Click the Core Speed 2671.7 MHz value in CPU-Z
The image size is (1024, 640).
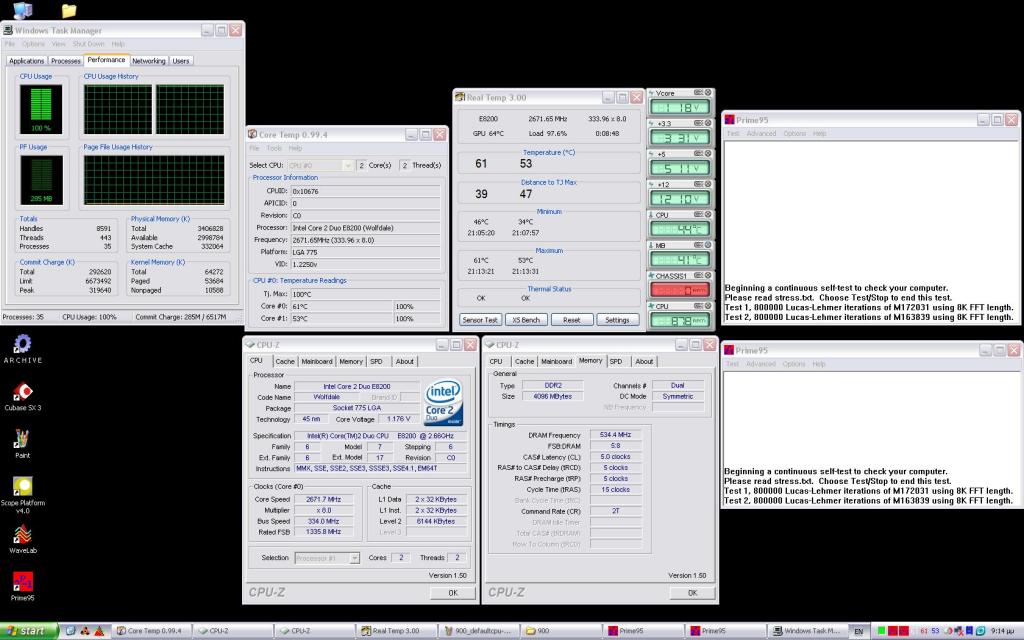tap(323, 499)
